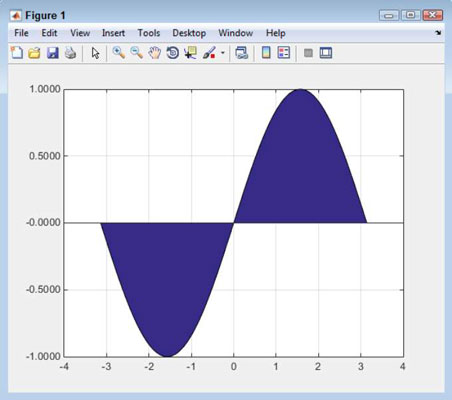Select the Data Cursor tool
This screenshot has height=400, width=452.
pos(190,53)
